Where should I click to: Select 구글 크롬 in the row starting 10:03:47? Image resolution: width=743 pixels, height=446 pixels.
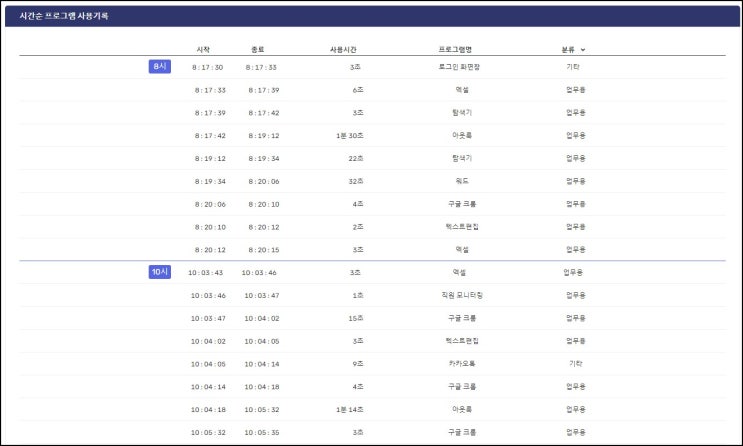coord(462,318)
